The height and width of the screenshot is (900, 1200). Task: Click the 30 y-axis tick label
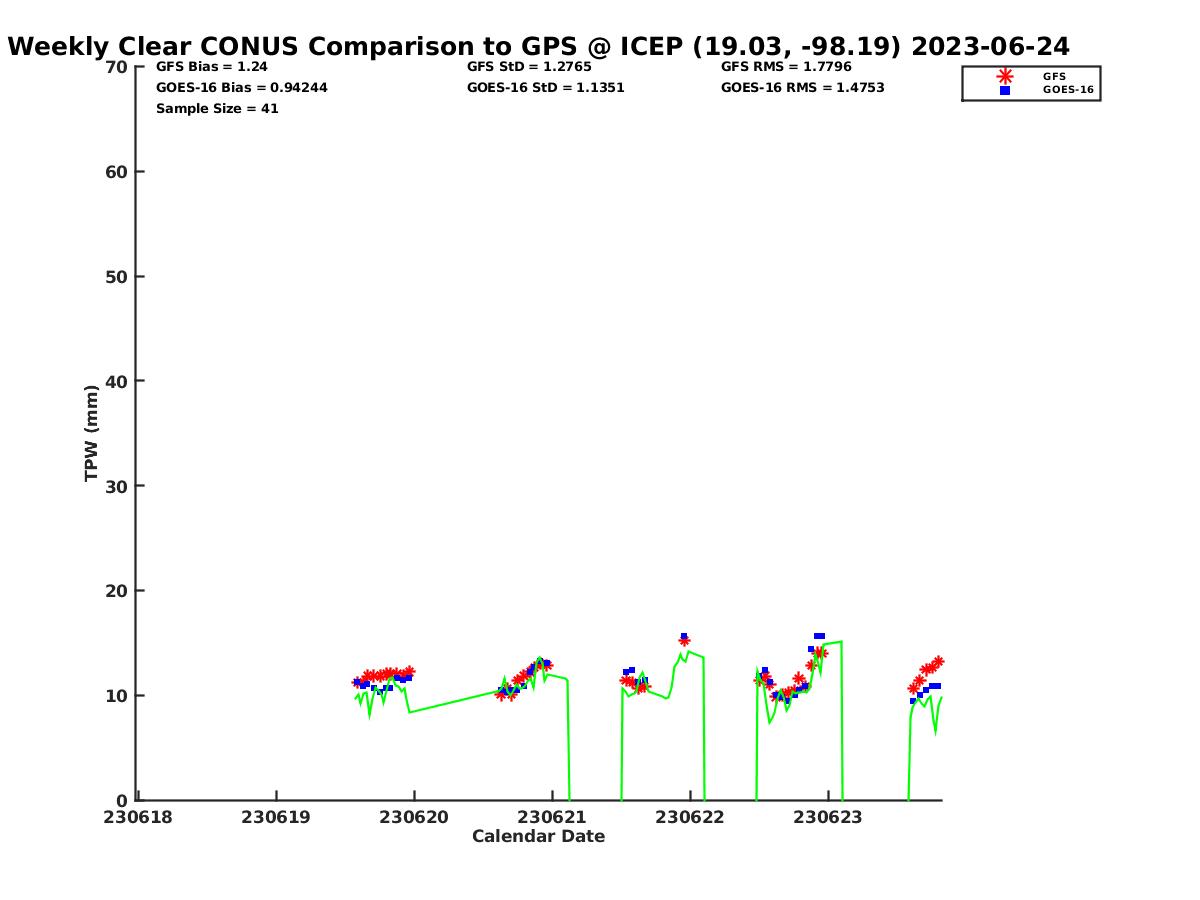(x=116, y=486)
